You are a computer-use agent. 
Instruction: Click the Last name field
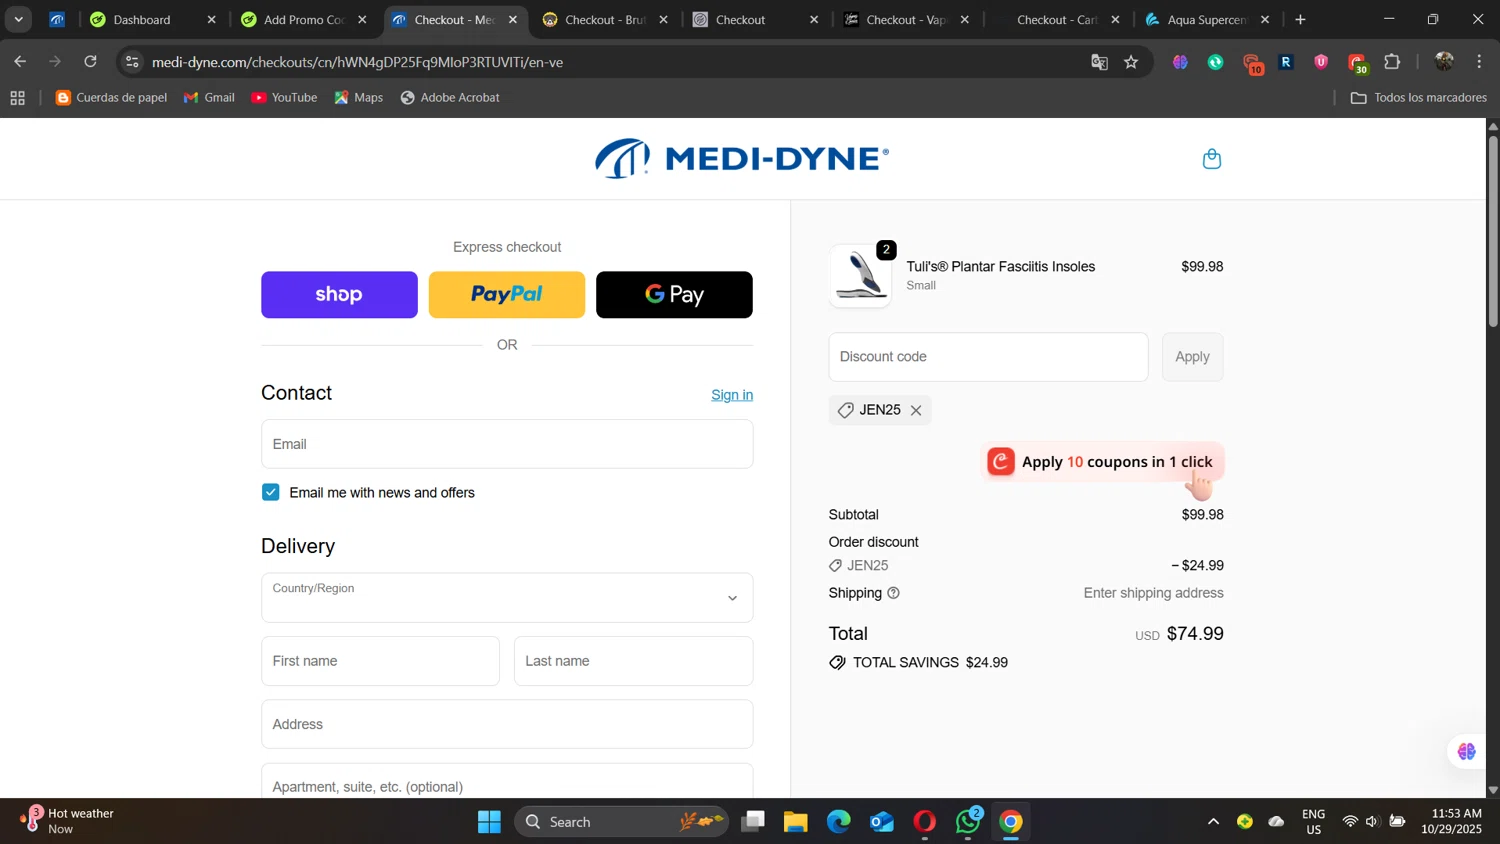click(x=633, y=661)
